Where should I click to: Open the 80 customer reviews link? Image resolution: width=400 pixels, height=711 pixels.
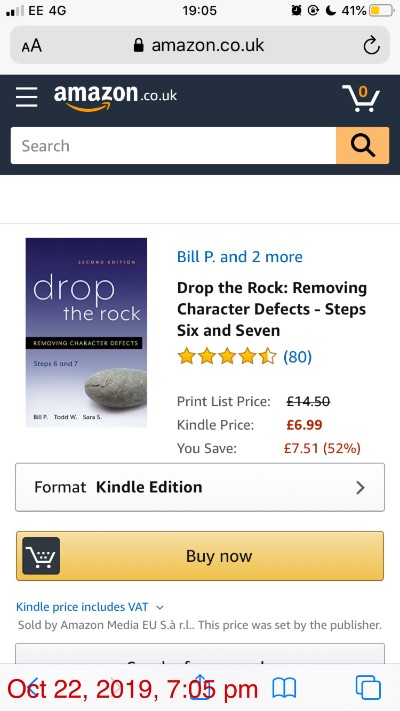click(x=298, y=357)
